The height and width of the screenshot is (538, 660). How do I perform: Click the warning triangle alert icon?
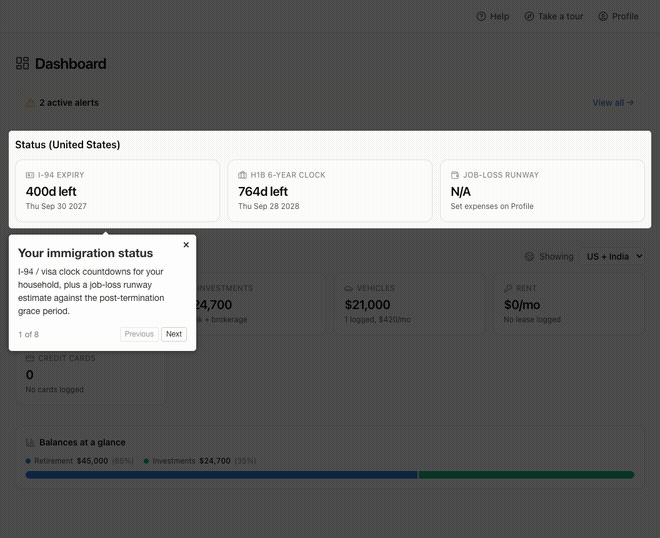30,103
